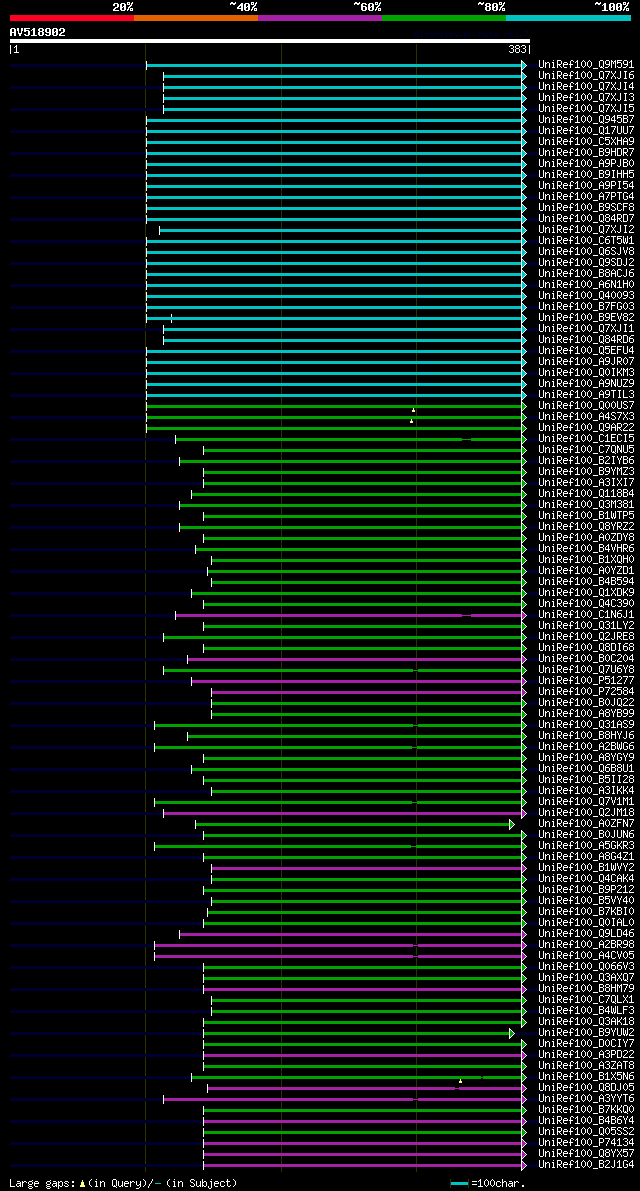Click the UniRef100_Q5EFU4 label

585,351
